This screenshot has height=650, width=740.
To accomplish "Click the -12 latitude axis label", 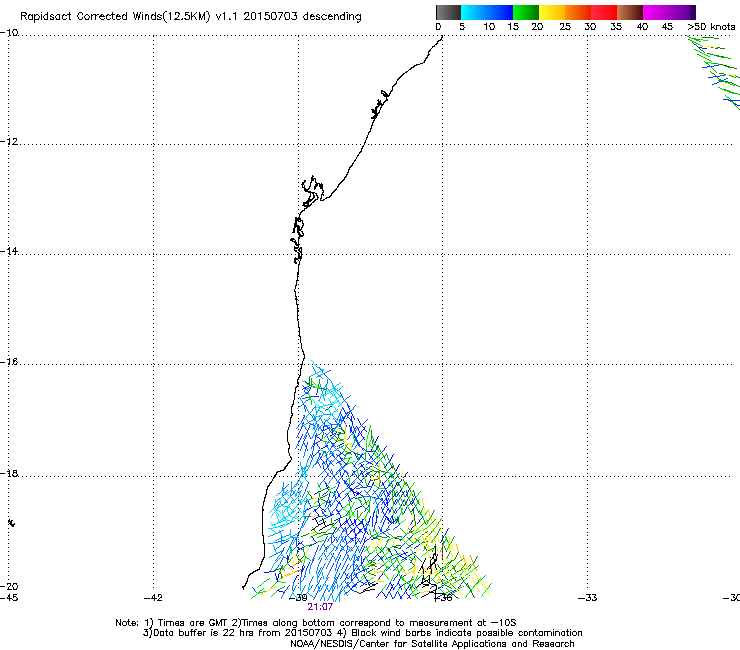I will [x=9, y=142].
